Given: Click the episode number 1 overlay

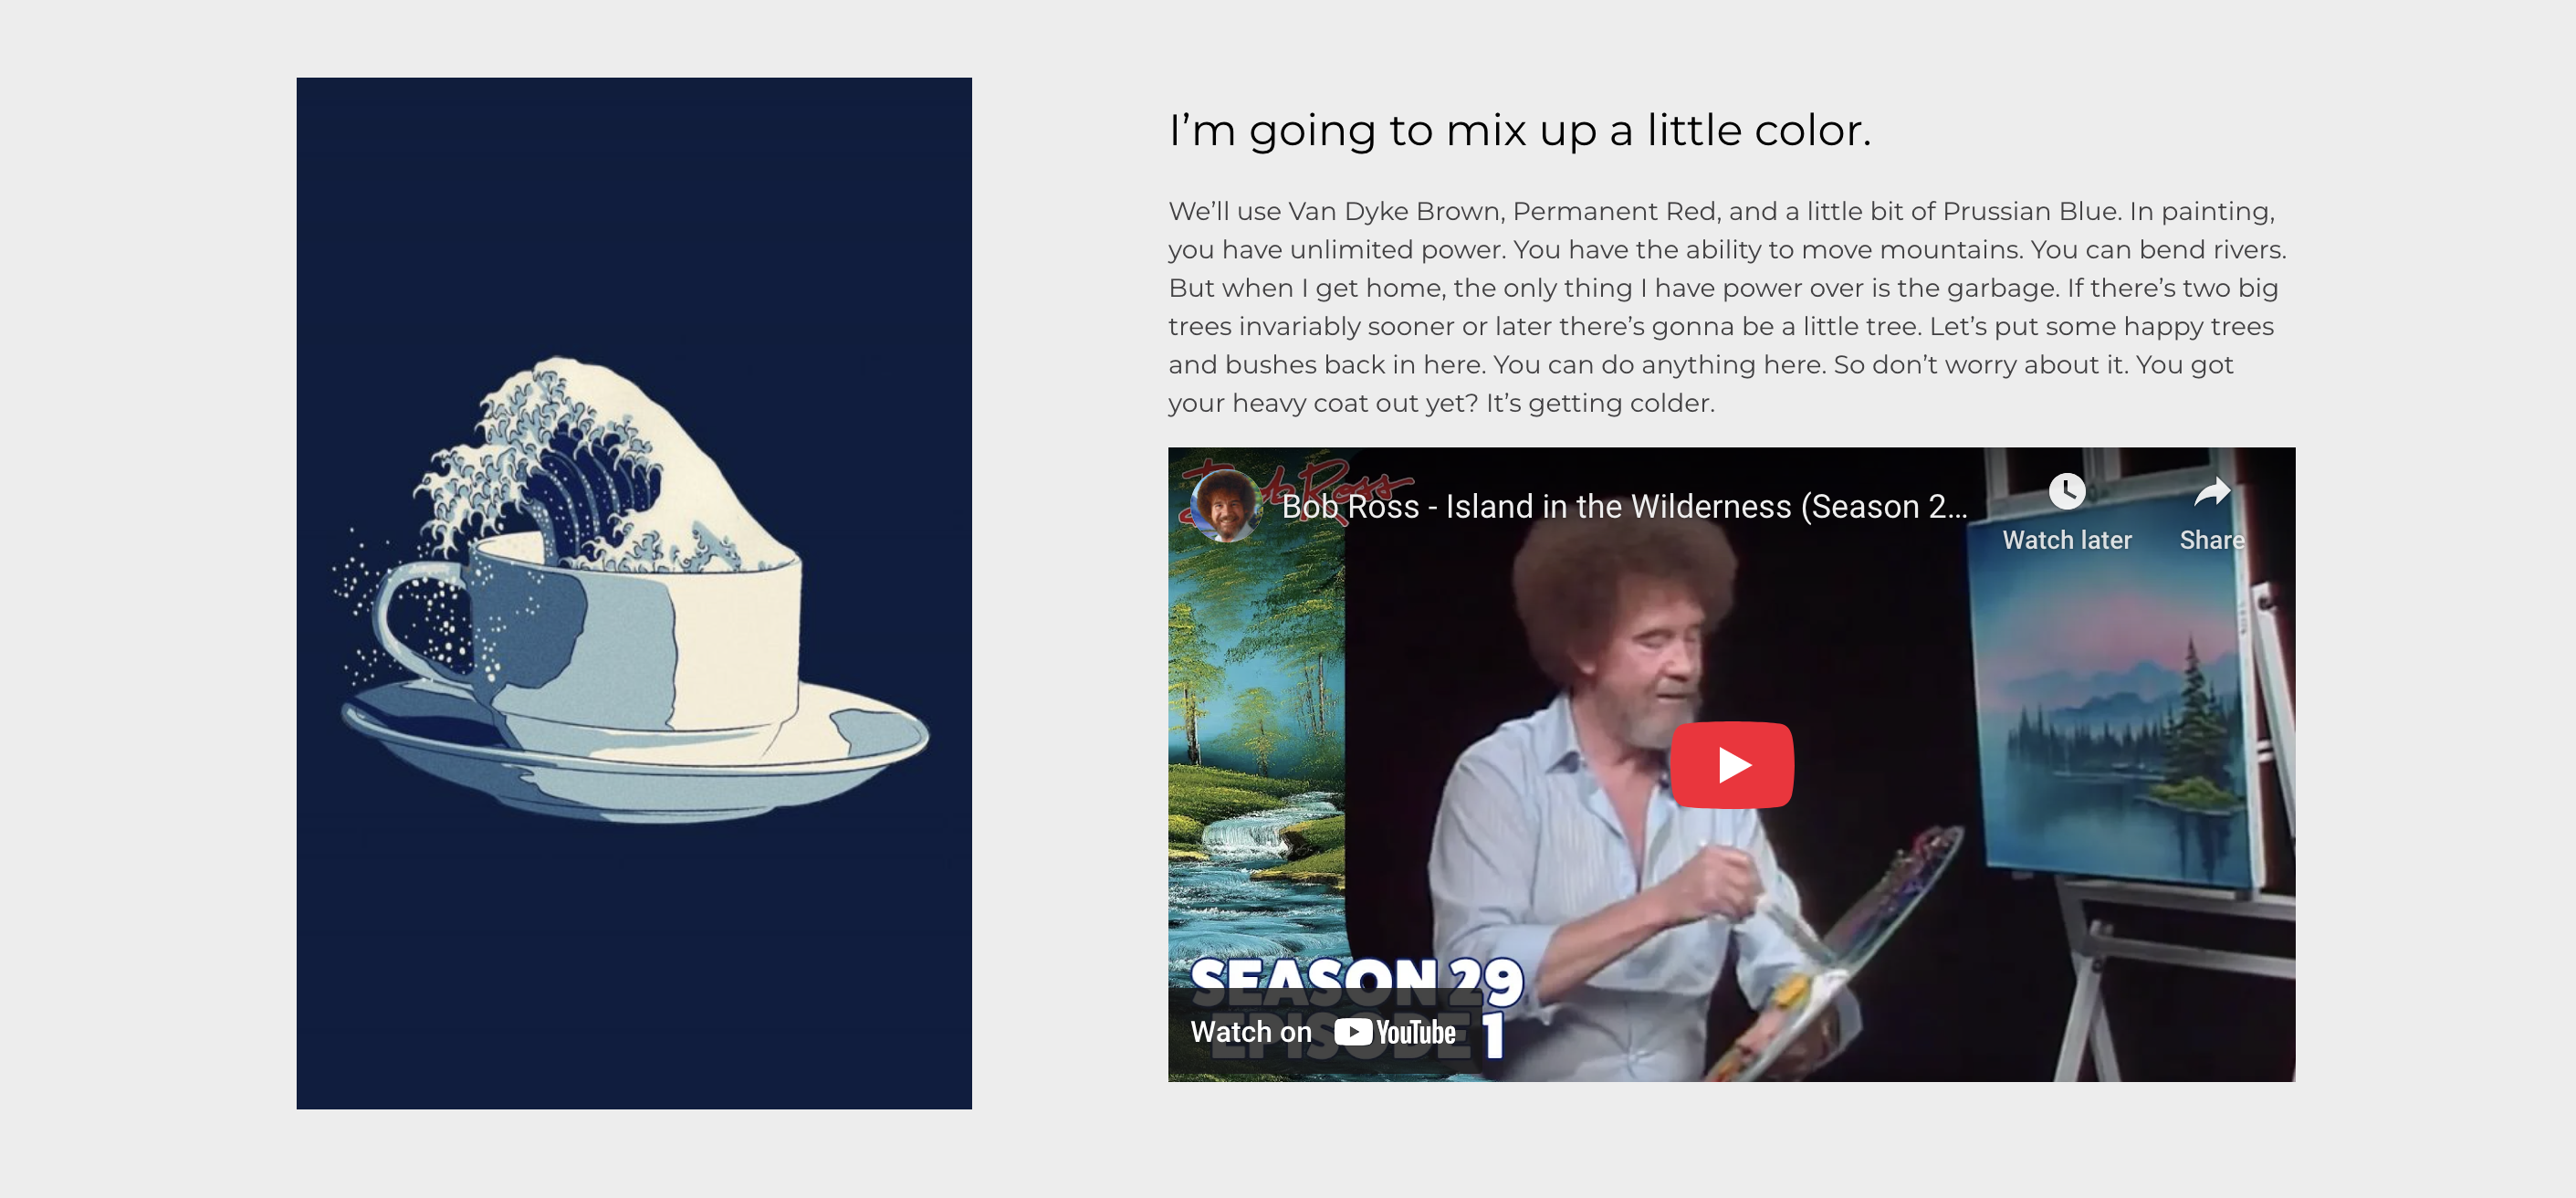Looking at the screenshot, I should point(1493,1036).
